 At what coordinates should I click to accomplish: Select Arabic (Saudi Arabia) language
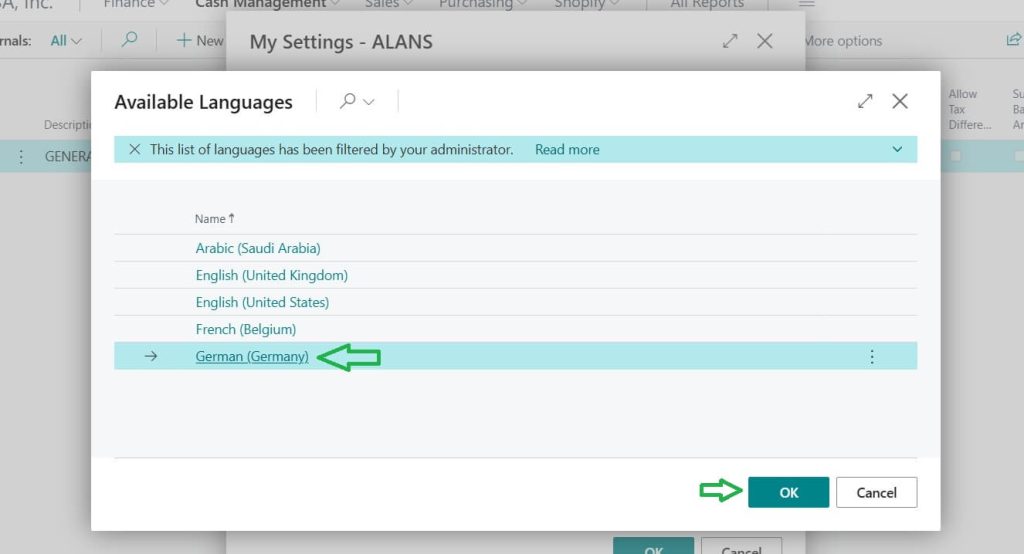(258, 248)
